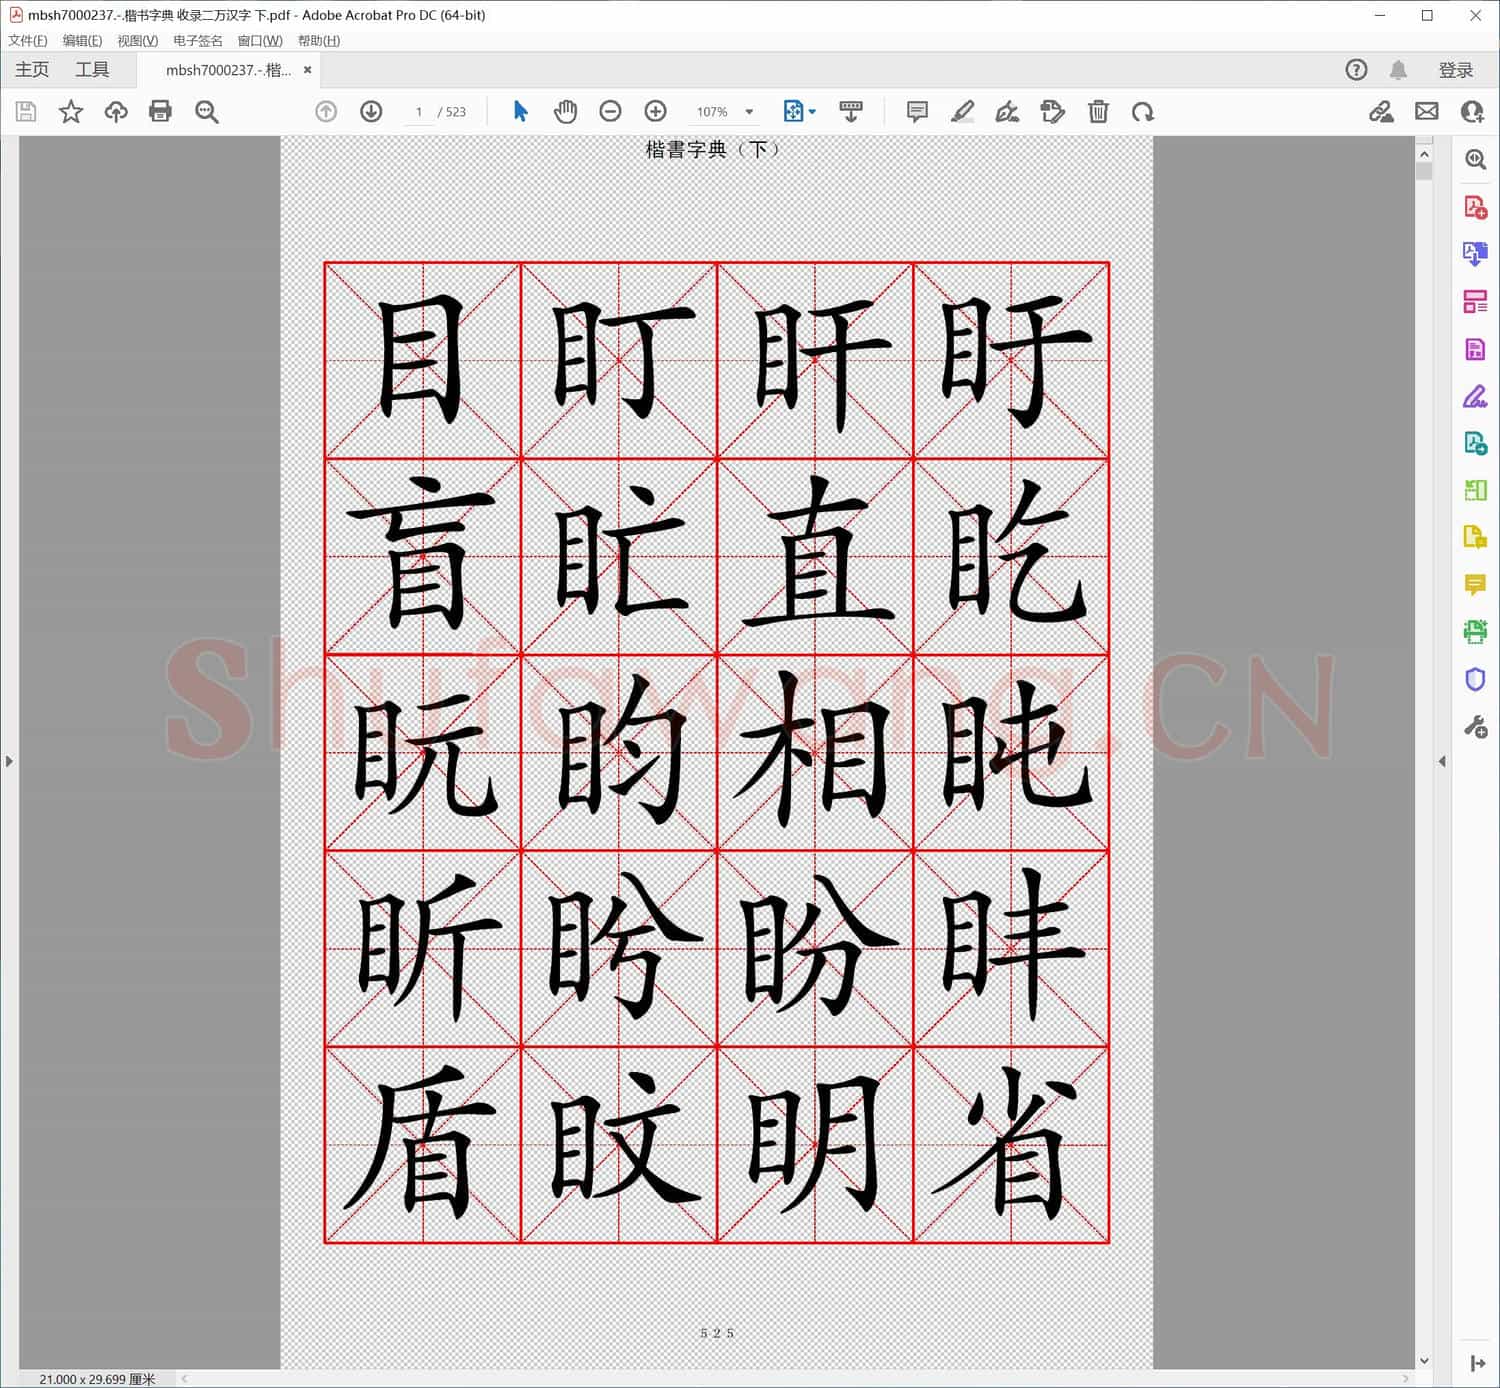The width and height of the screenshot is (1500, 1388).
Task: Navigate to next page with down arrow
Action: tap(370, 111)
